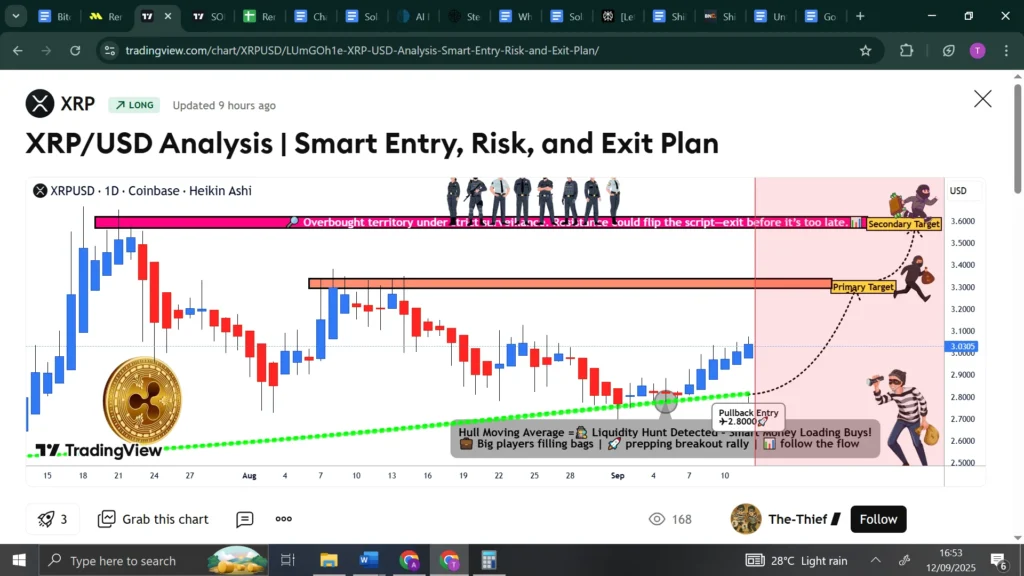Image resolution: width=1024 pixels, height=576 pixels.
Task: Open the media control icon beside profile
Action: point(948,50)
